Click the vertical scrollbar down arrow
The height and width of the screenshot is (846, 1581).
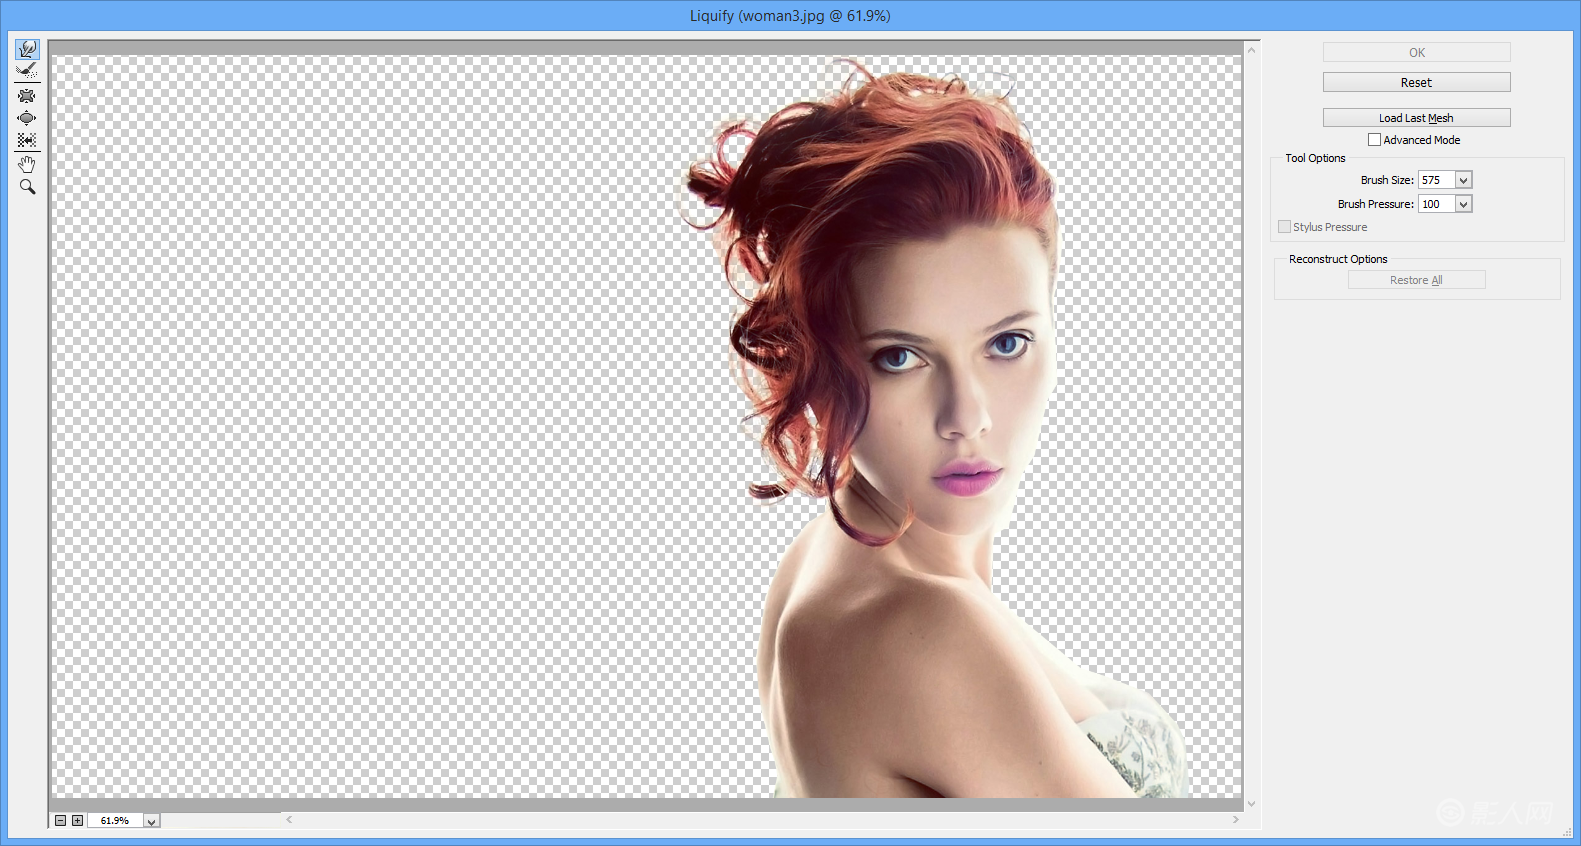click(x=1251, y=804)
